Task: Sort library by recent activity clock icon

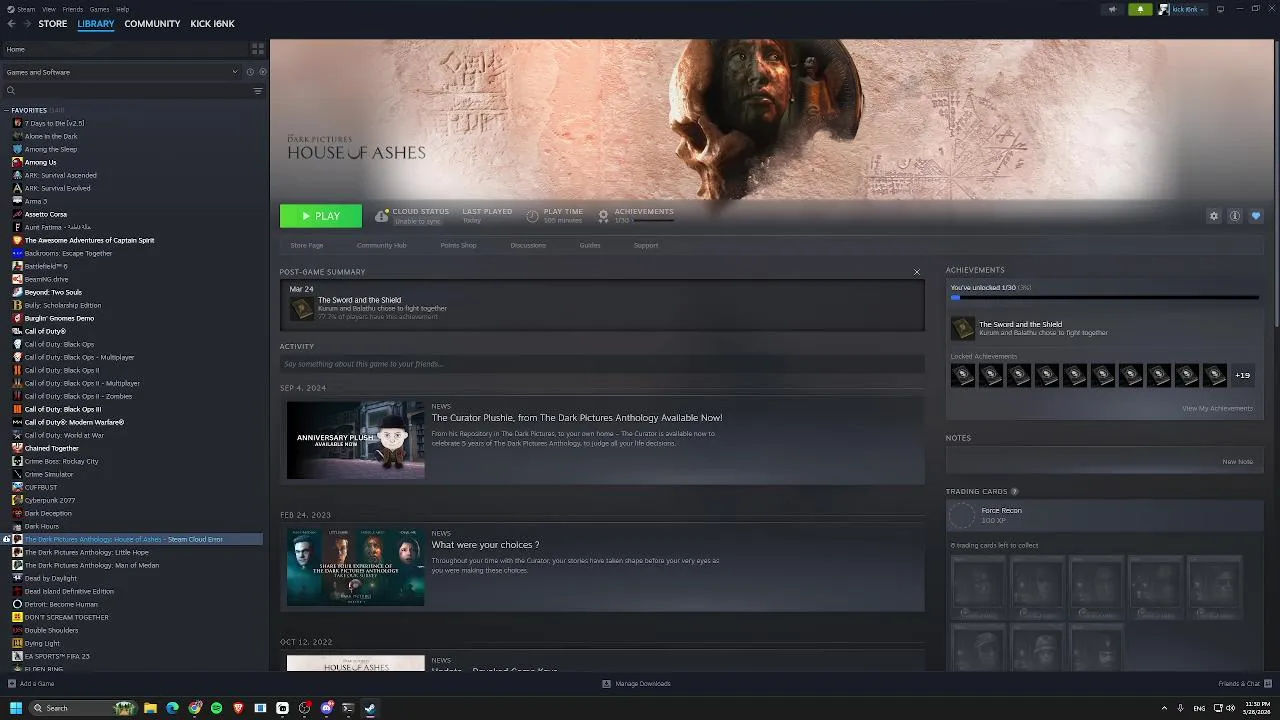Action: point(251,72)
